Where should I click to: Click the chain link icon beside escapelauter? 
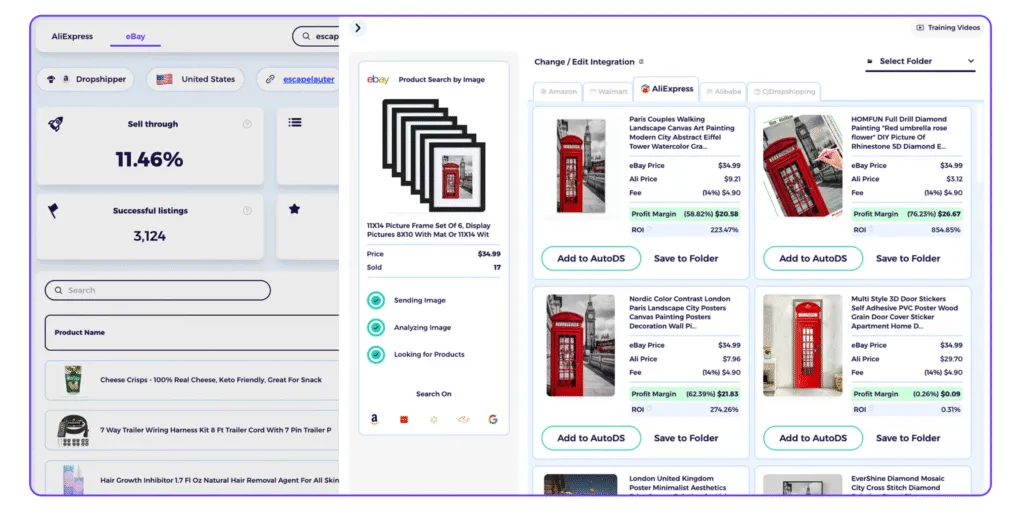pos(270,79)
